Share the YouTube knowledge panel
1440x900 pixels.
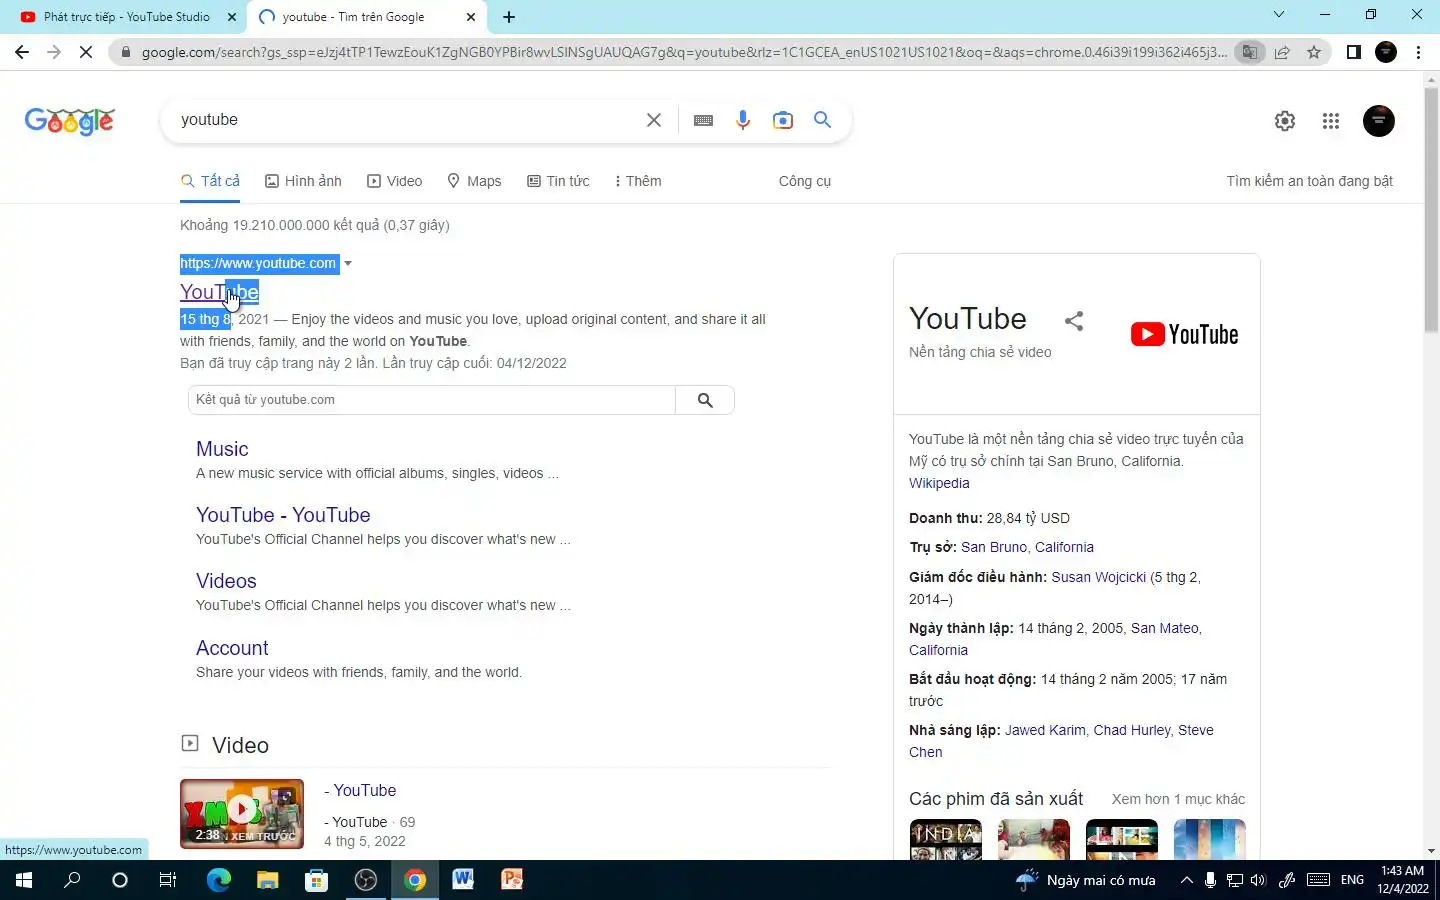click(x=1074, y=321)
